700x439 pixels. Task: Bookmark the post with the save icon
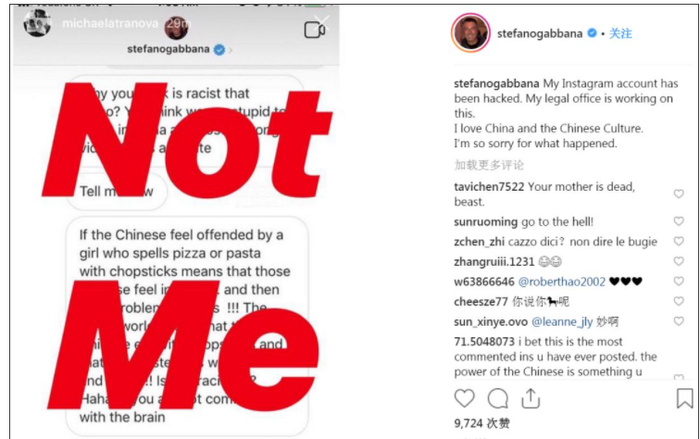[685, 399]
